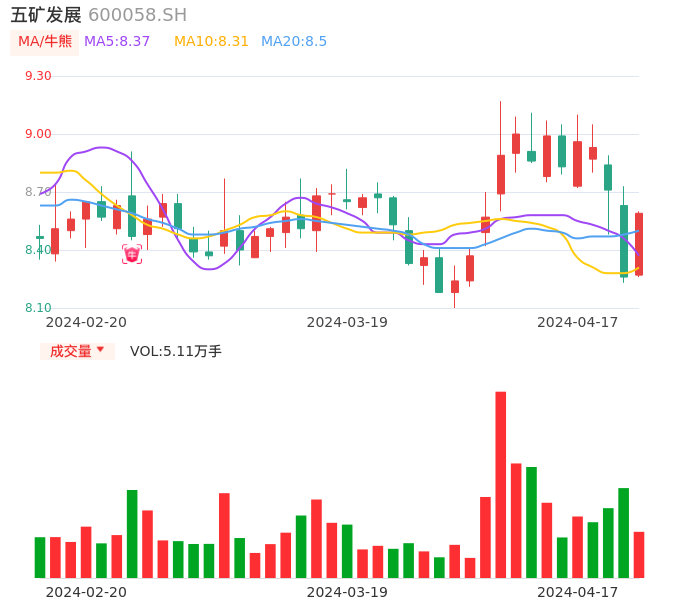This screenshot has width=686, height=606.
Task: Click the ticker code 600058.SH
Action: point(137,15)
